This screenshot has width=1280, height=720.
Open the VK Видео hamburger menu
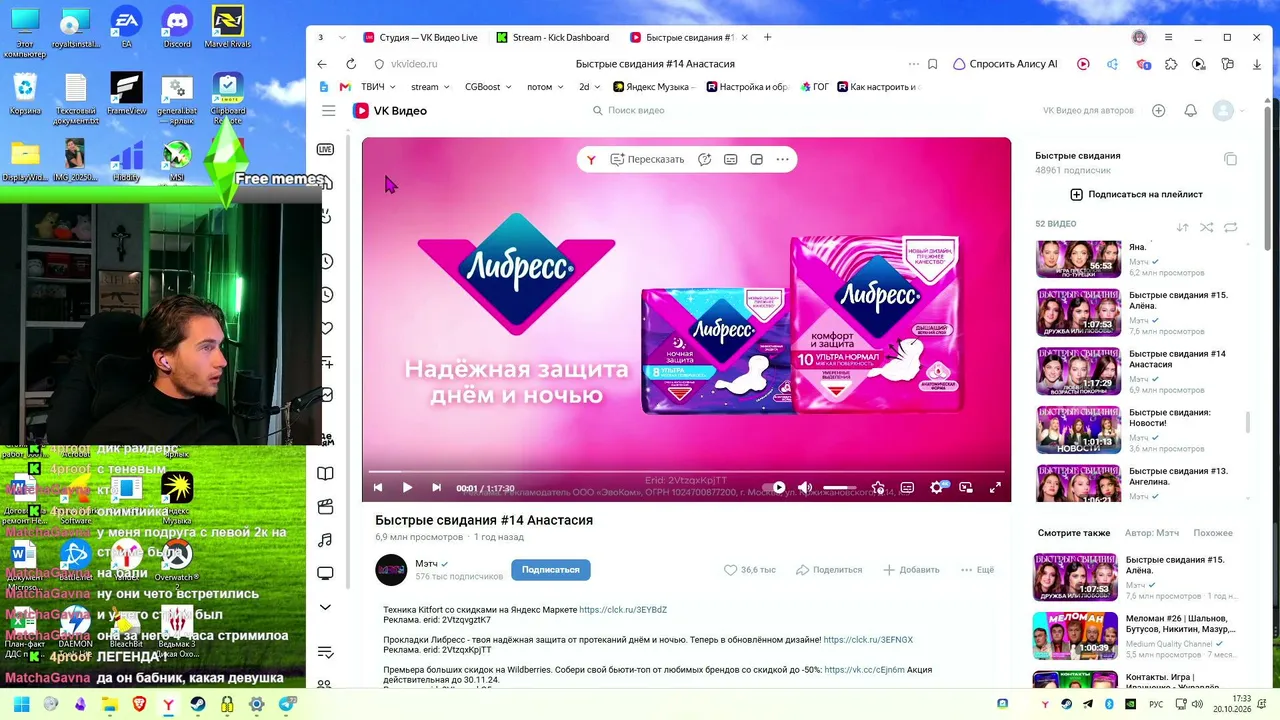tap(328, 111)
